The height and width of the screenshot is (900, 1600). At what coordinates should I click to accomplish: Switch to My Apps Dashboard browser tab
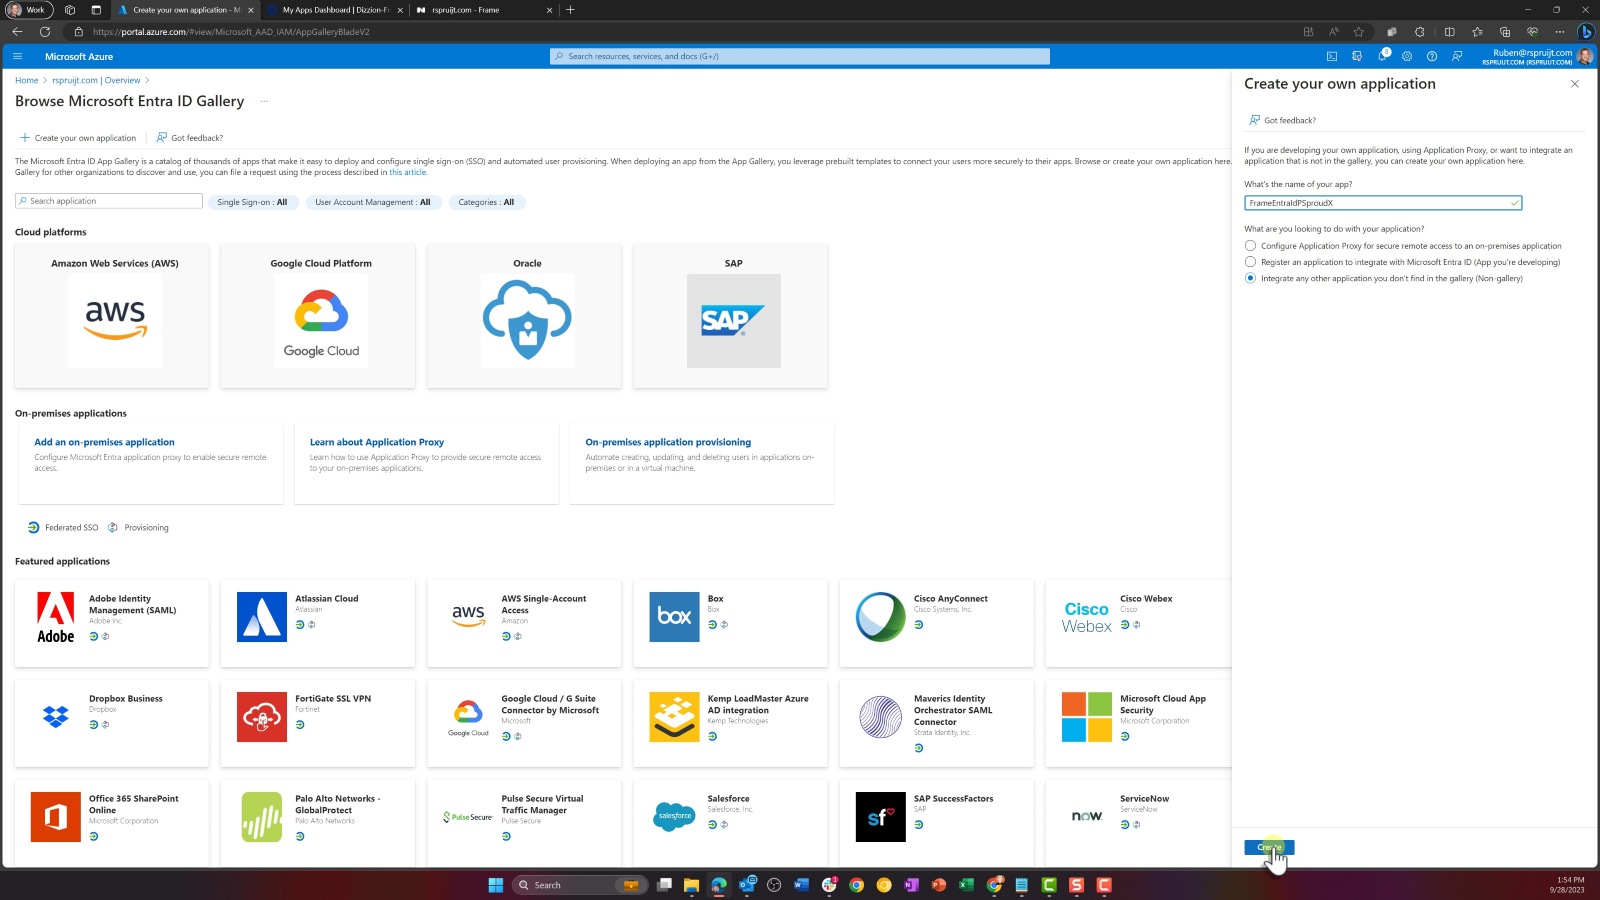click(335, 10)
